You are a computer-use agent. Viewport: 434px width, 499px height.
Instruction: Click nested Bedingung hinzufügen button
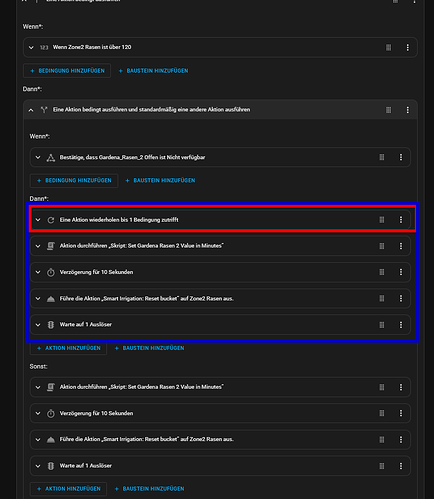(74, 180)
